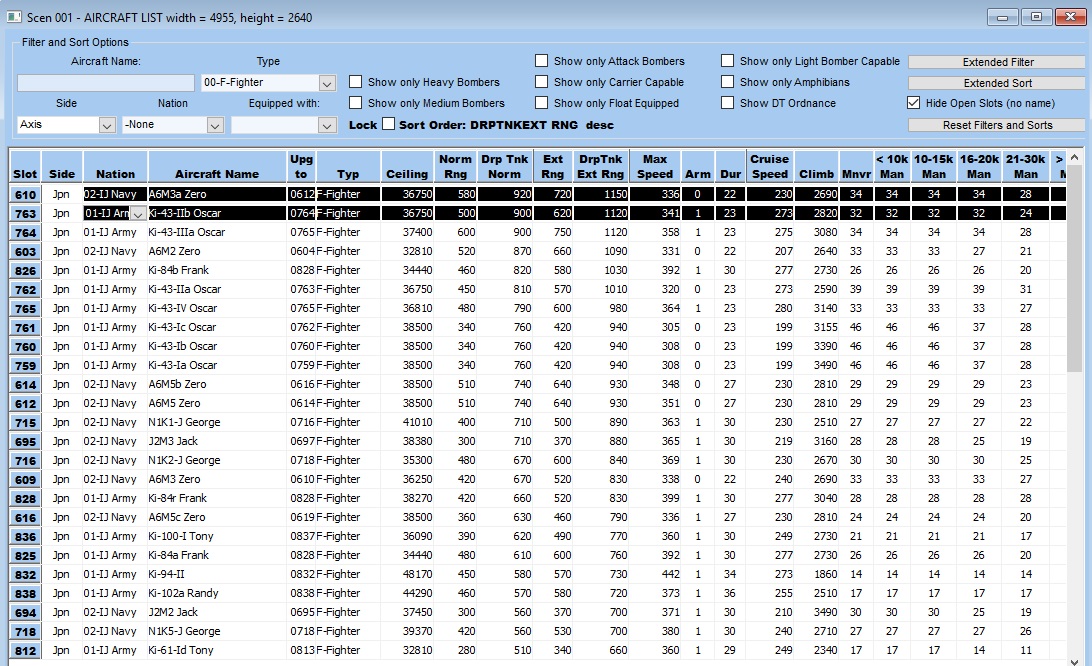Sort by the Dur column header
The height and width of the screenshot is (666, 1092).
[731, 166]
